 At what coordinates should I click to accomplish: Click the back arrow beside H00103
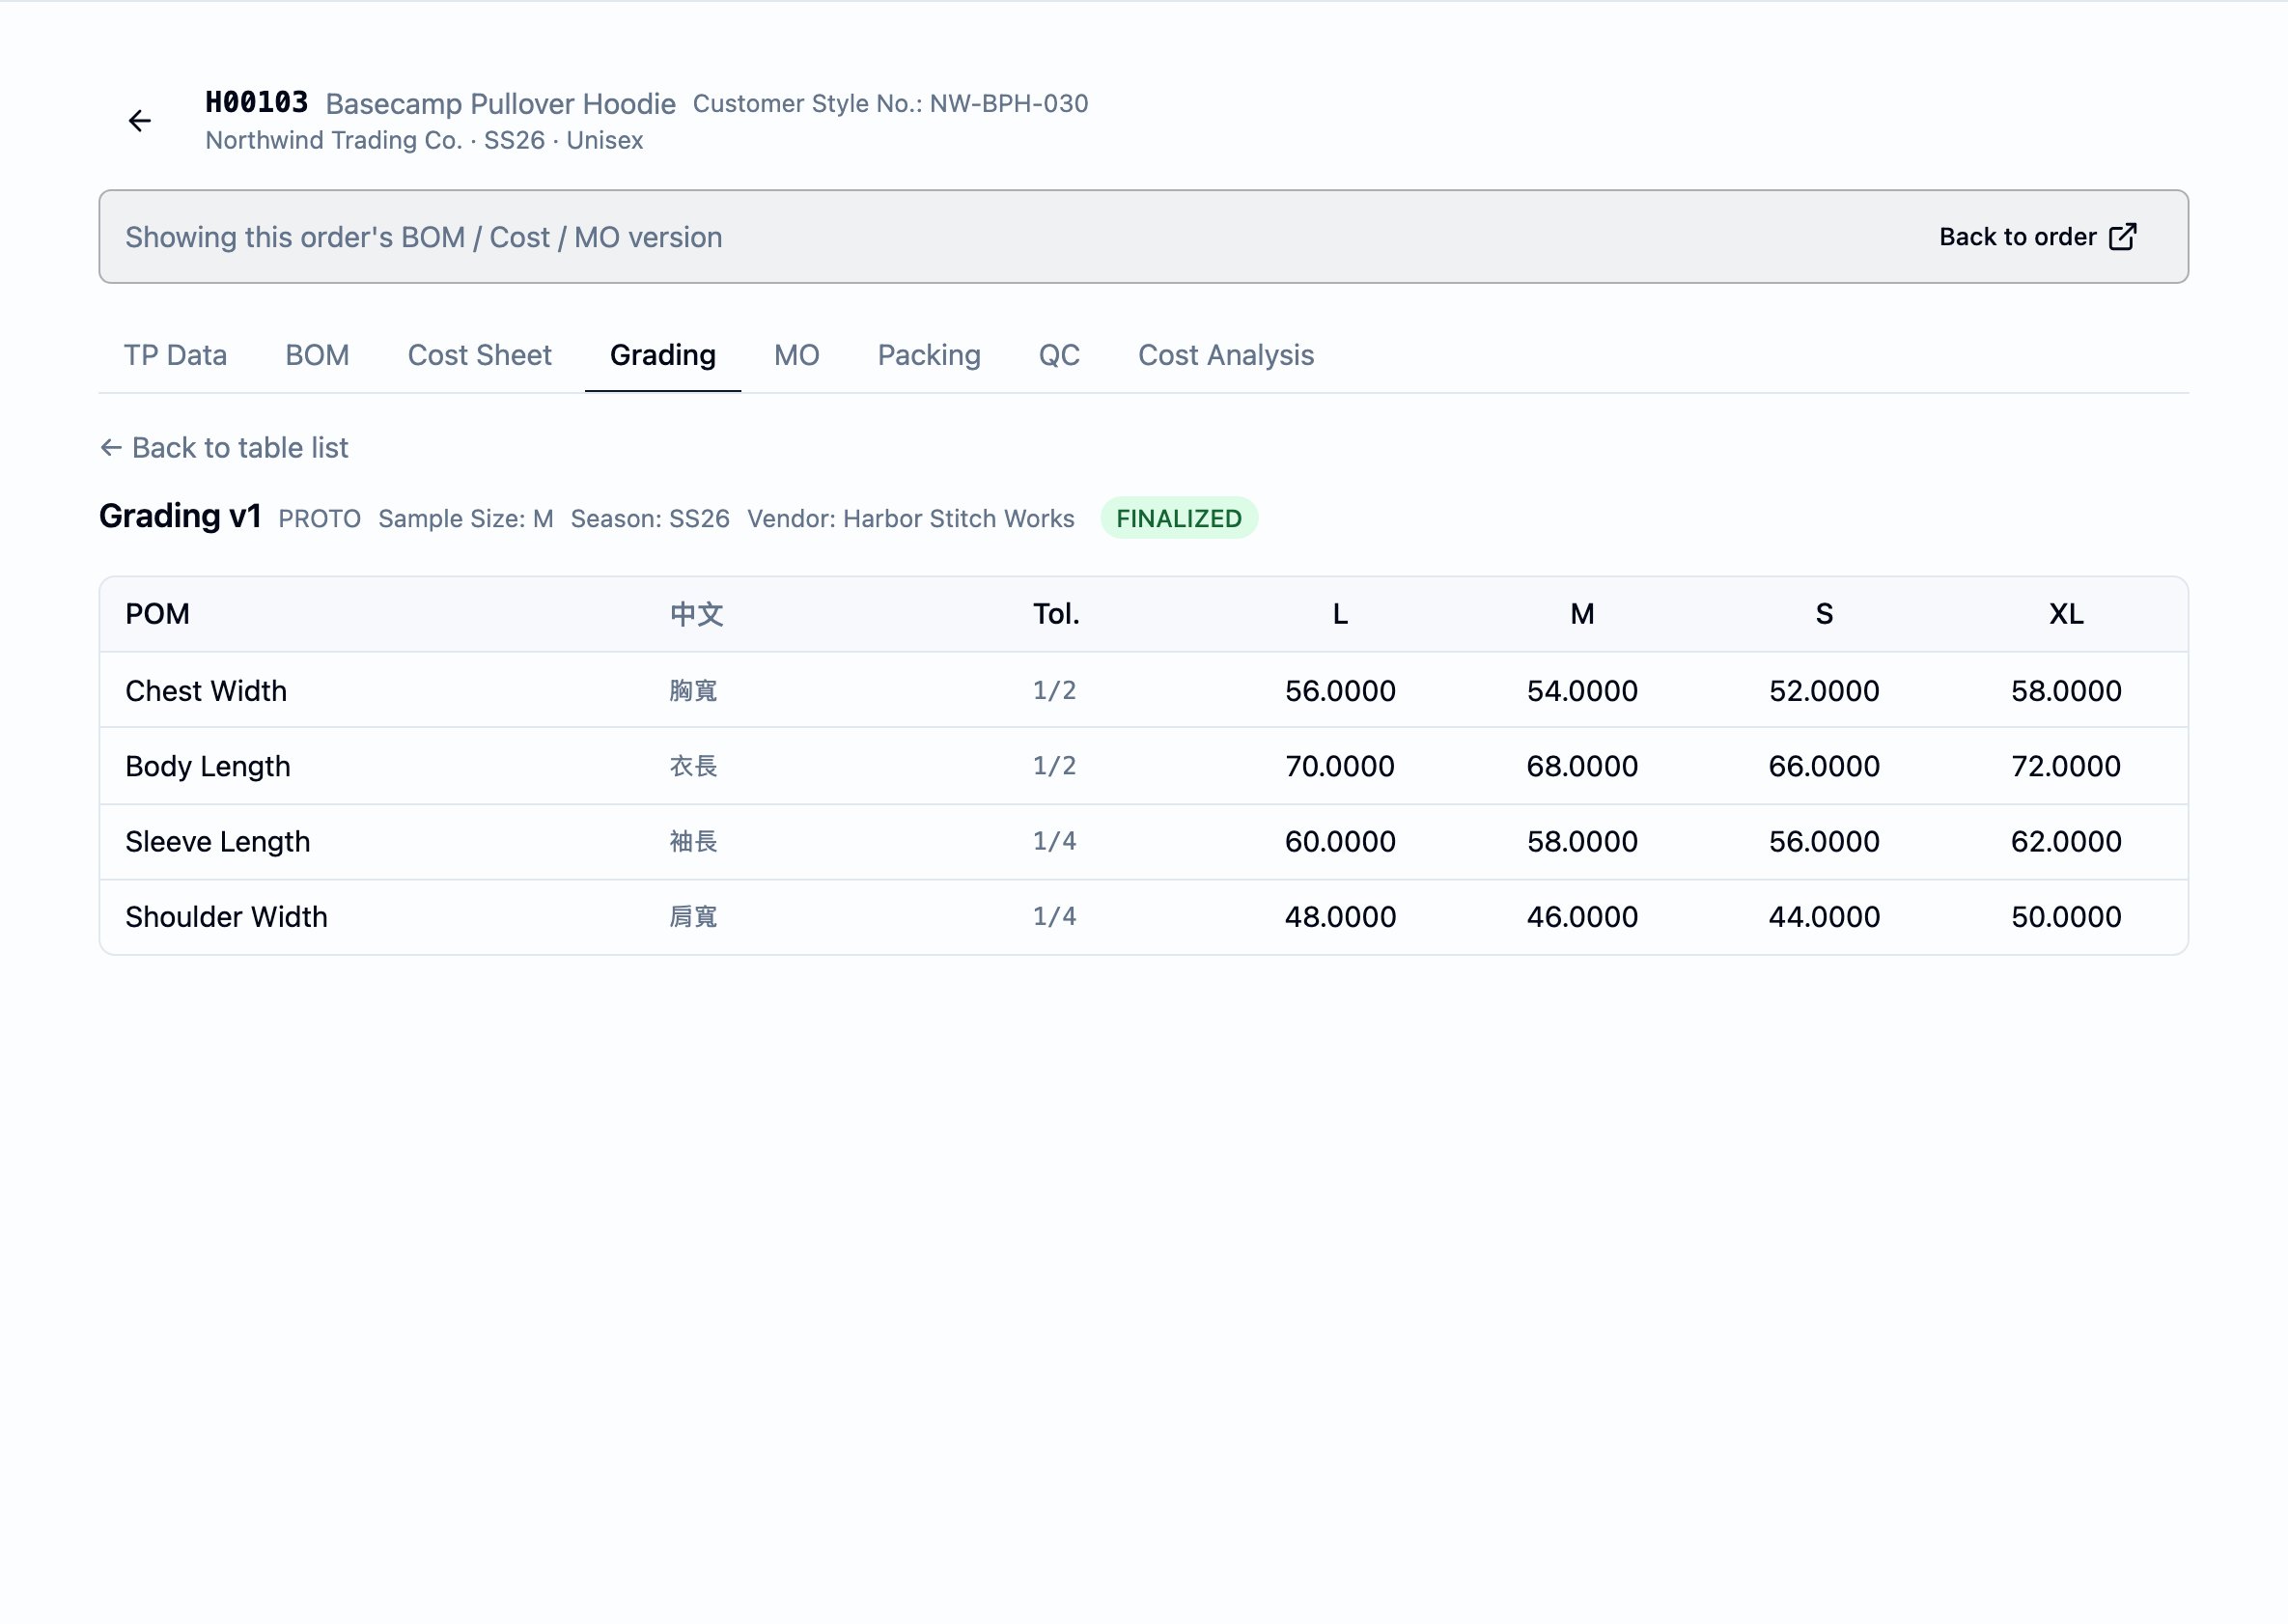click(x=140, y=121)
